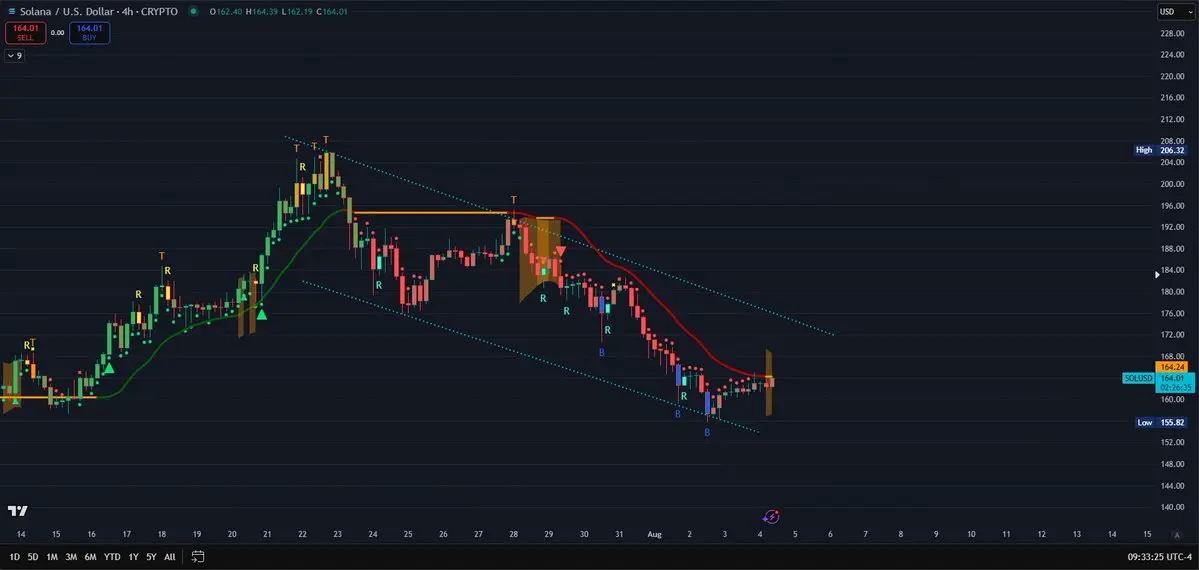
Task: Click the red down-arrow sell signal on the 29th
Action: tap(561, 251)
